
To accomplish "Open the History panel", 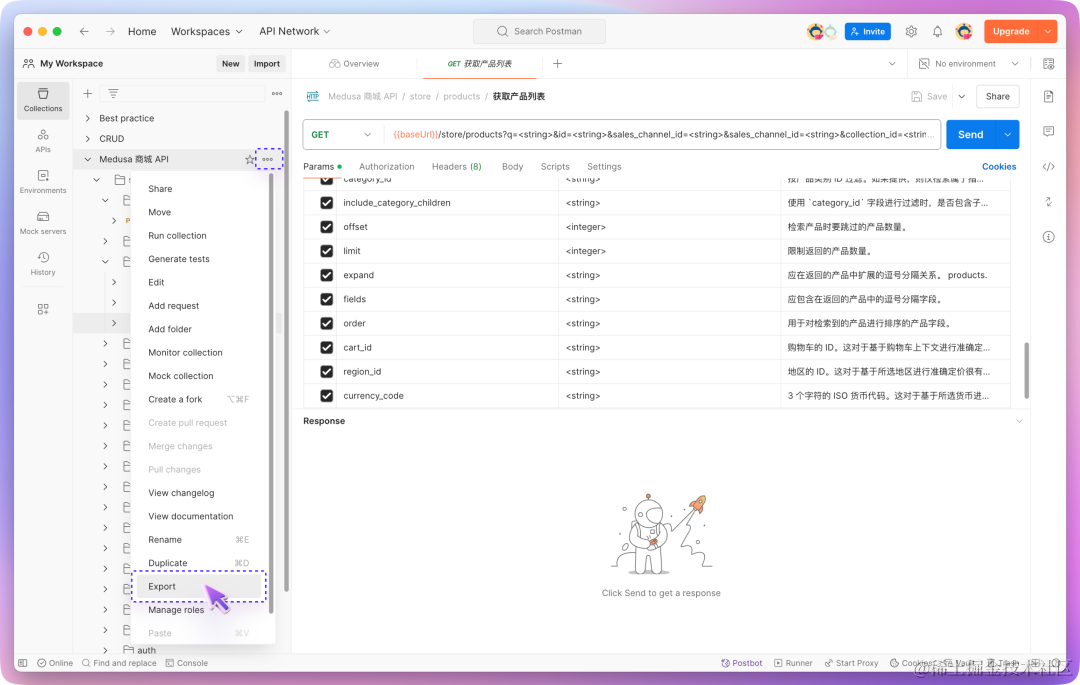I will point(43,263).
